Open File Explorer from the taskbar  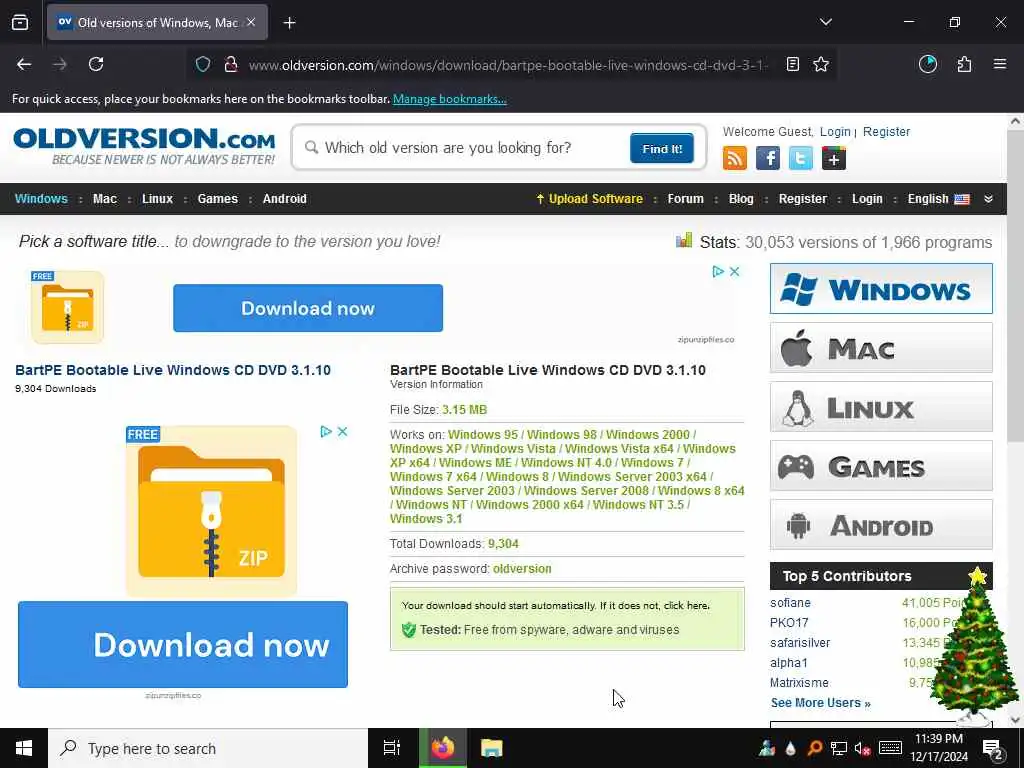pos(491,748)
